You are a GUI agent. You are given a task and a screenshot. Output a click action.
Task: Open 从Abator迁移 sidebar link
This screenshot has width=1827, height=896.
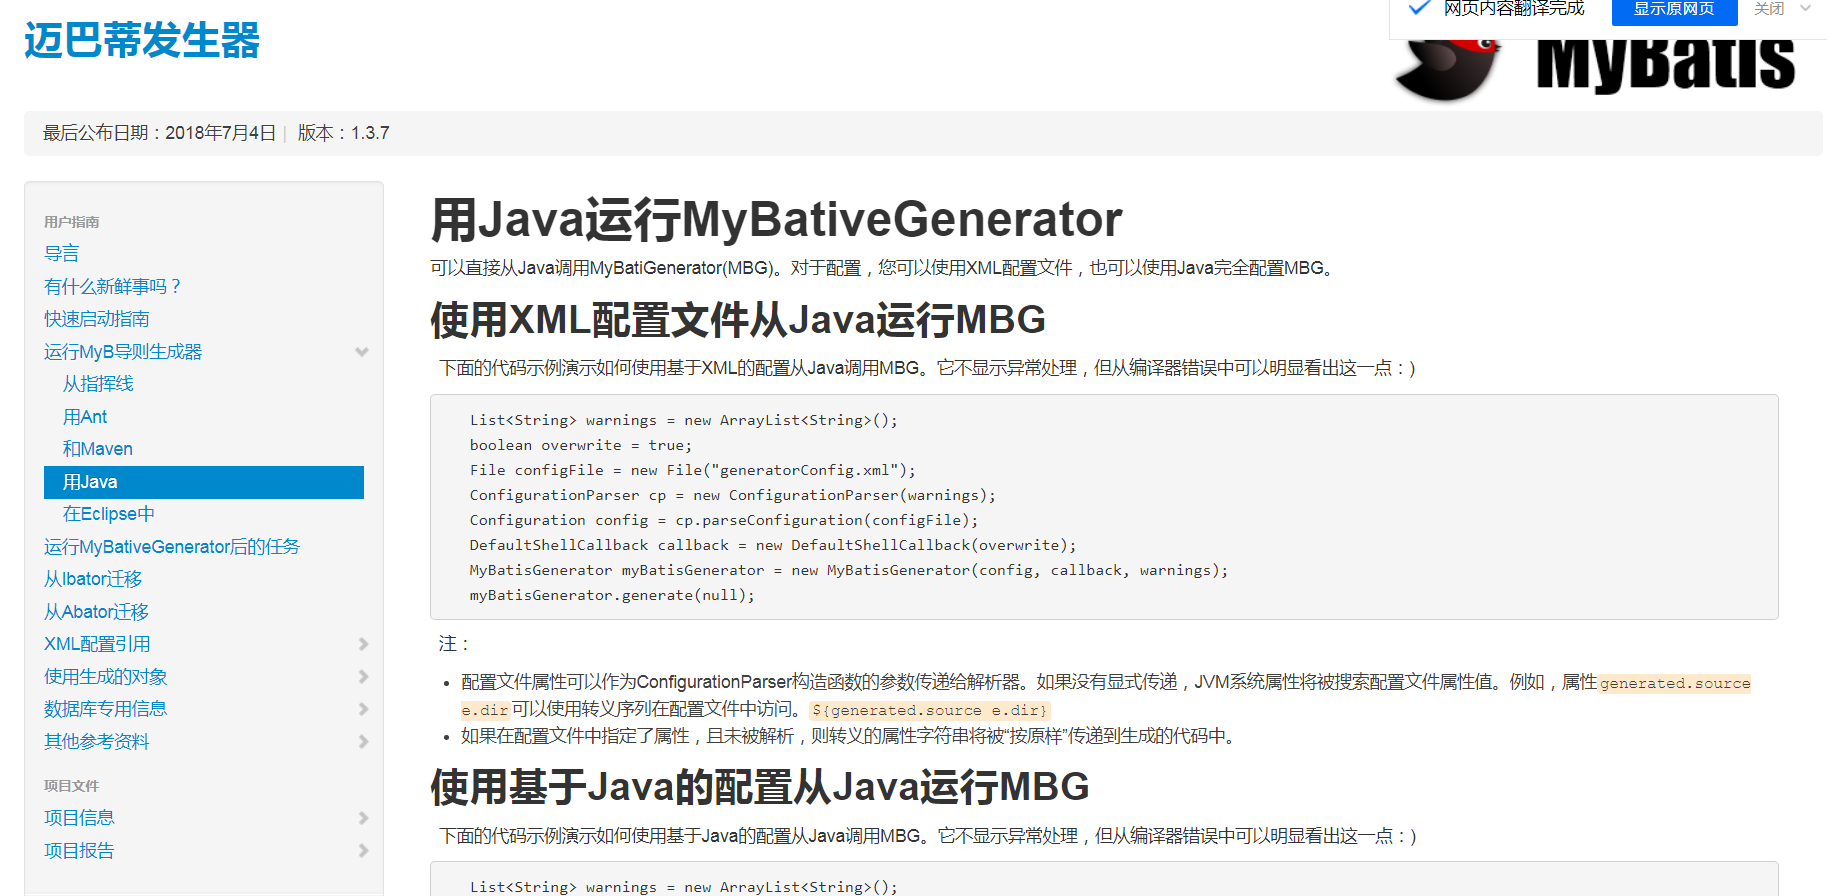click(96, 612)
